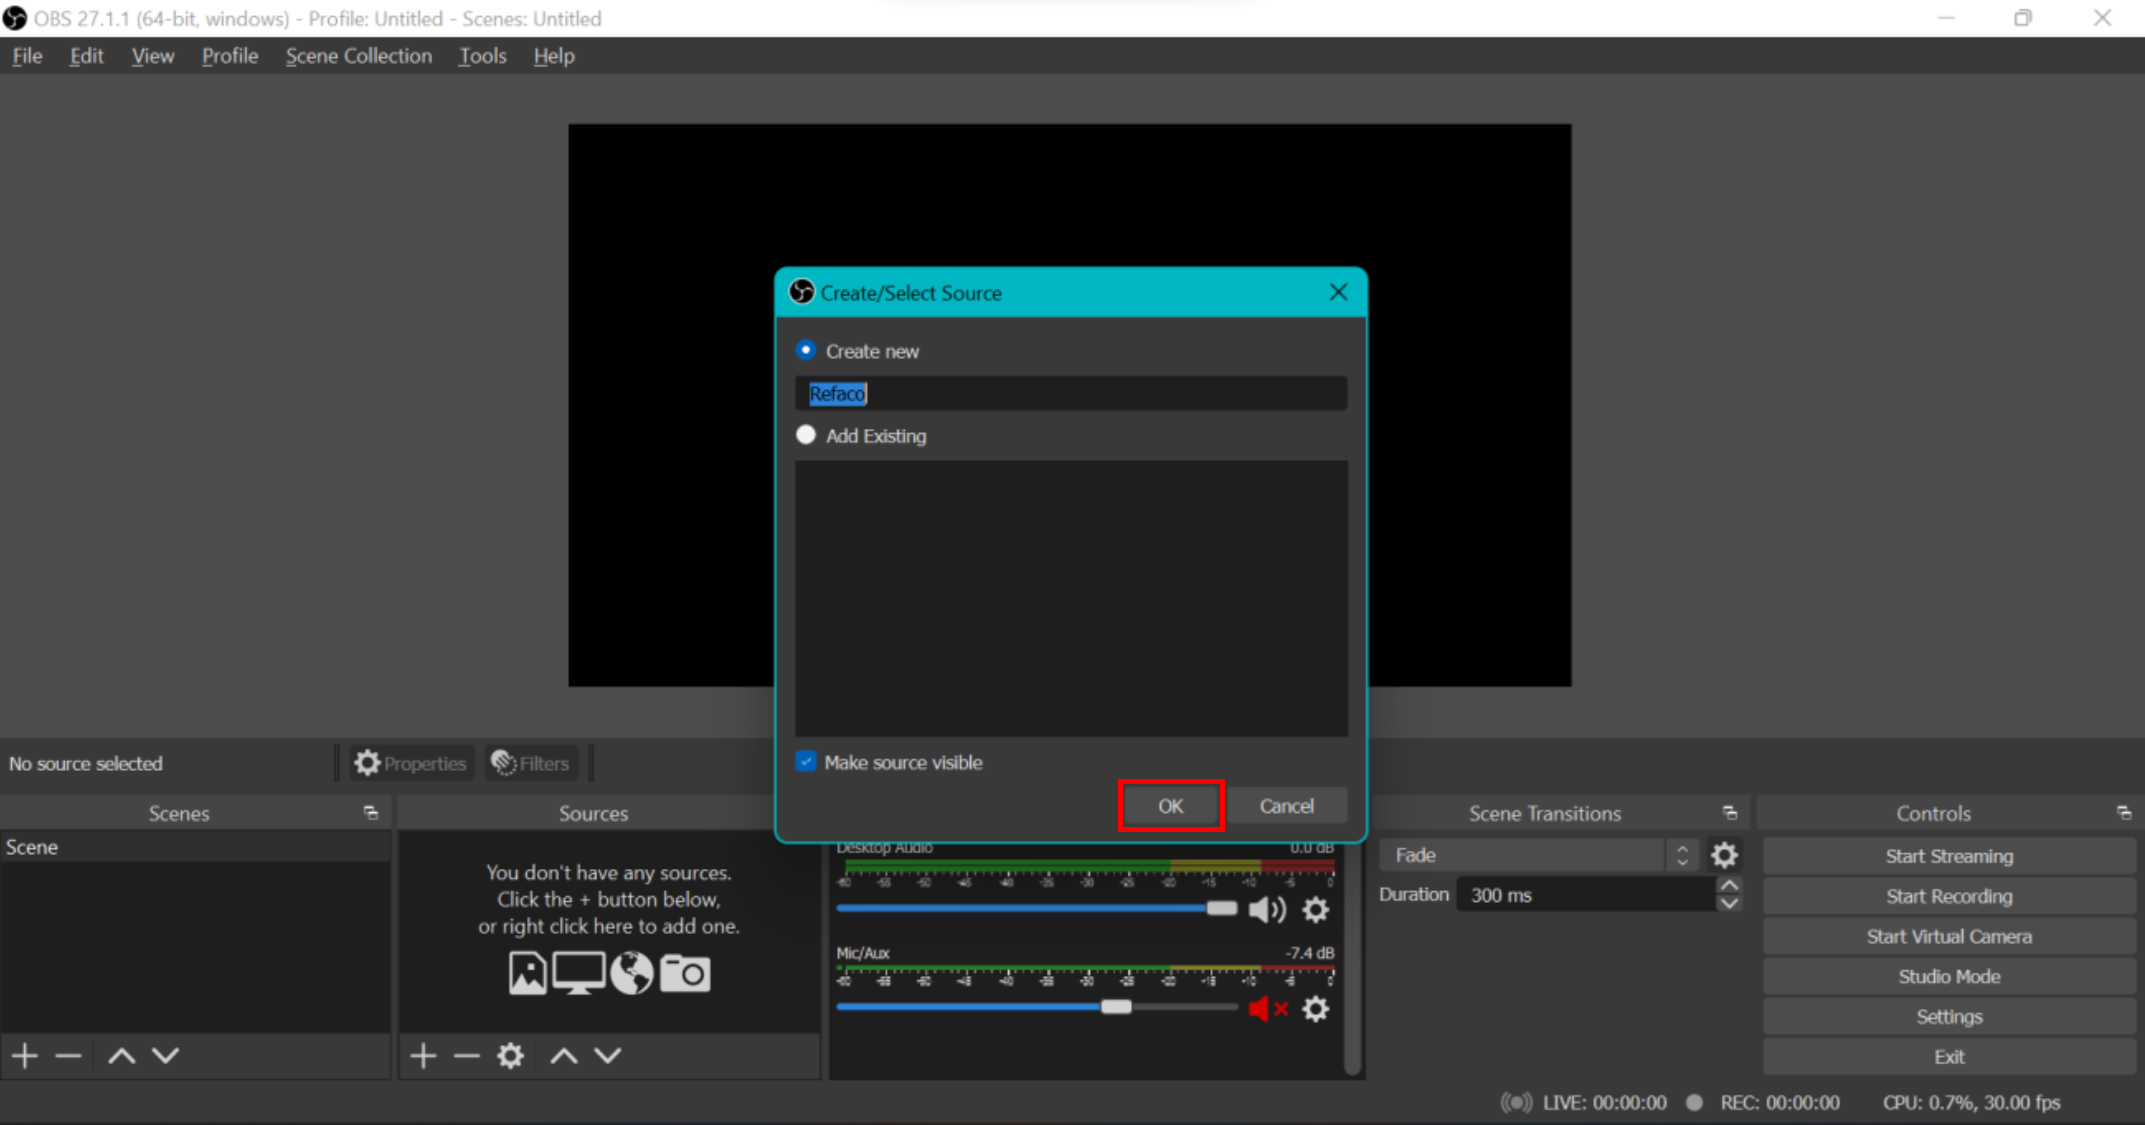Click Start Streaming button
This screenshot has width=2145, height=1125.
point(1949,856)
